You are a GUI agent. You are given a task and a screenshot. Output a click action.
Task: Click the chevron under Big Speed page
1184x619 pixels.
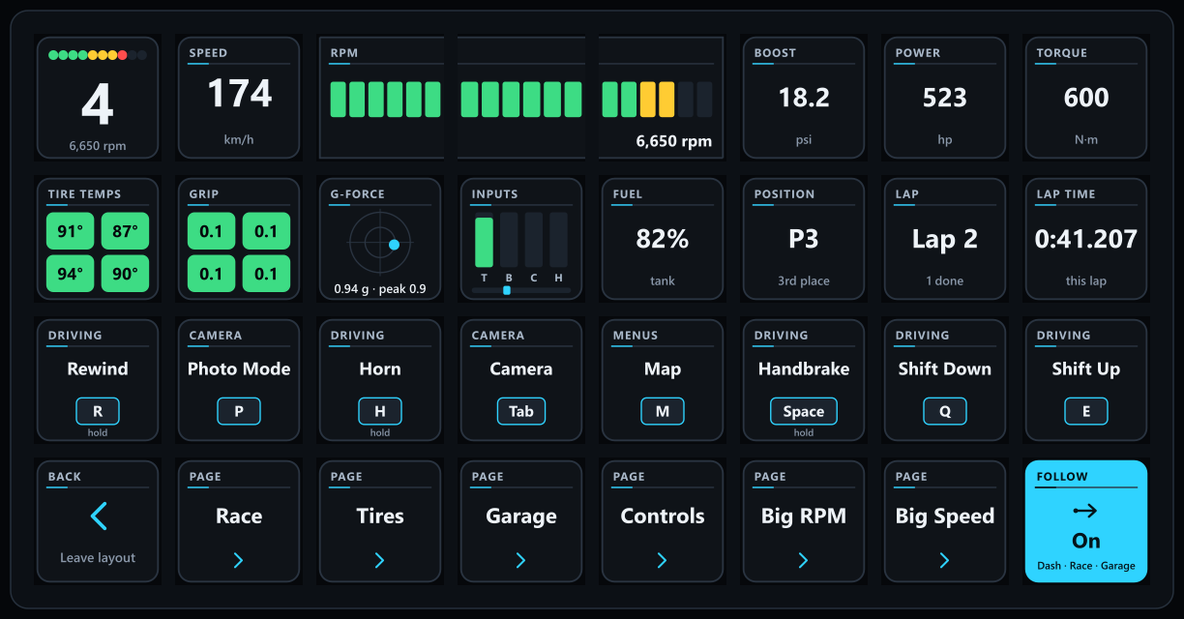945,560
